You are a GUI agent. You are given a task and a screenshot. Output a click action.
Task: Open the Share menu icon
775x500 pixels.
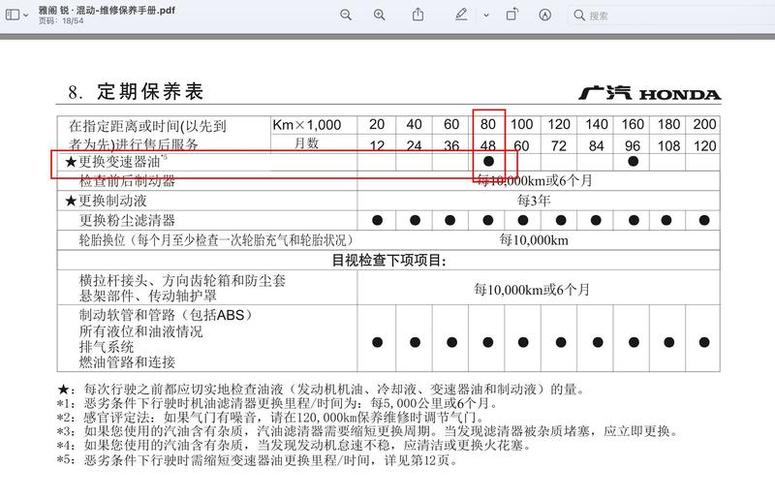(418, 14)
